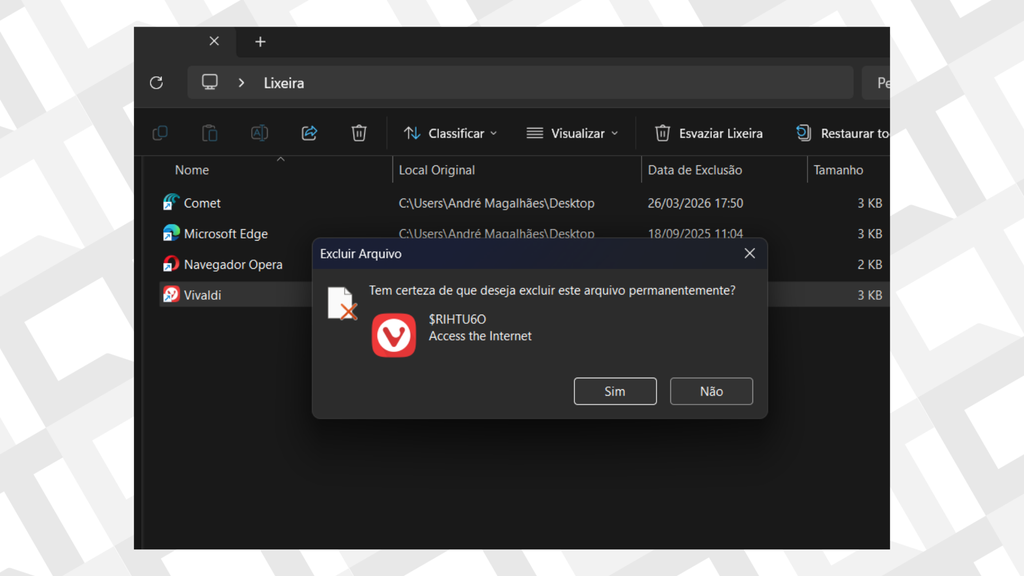Click Comet's original location path
The height and width of the screenshot is (576, 1024).
point(496,203)
